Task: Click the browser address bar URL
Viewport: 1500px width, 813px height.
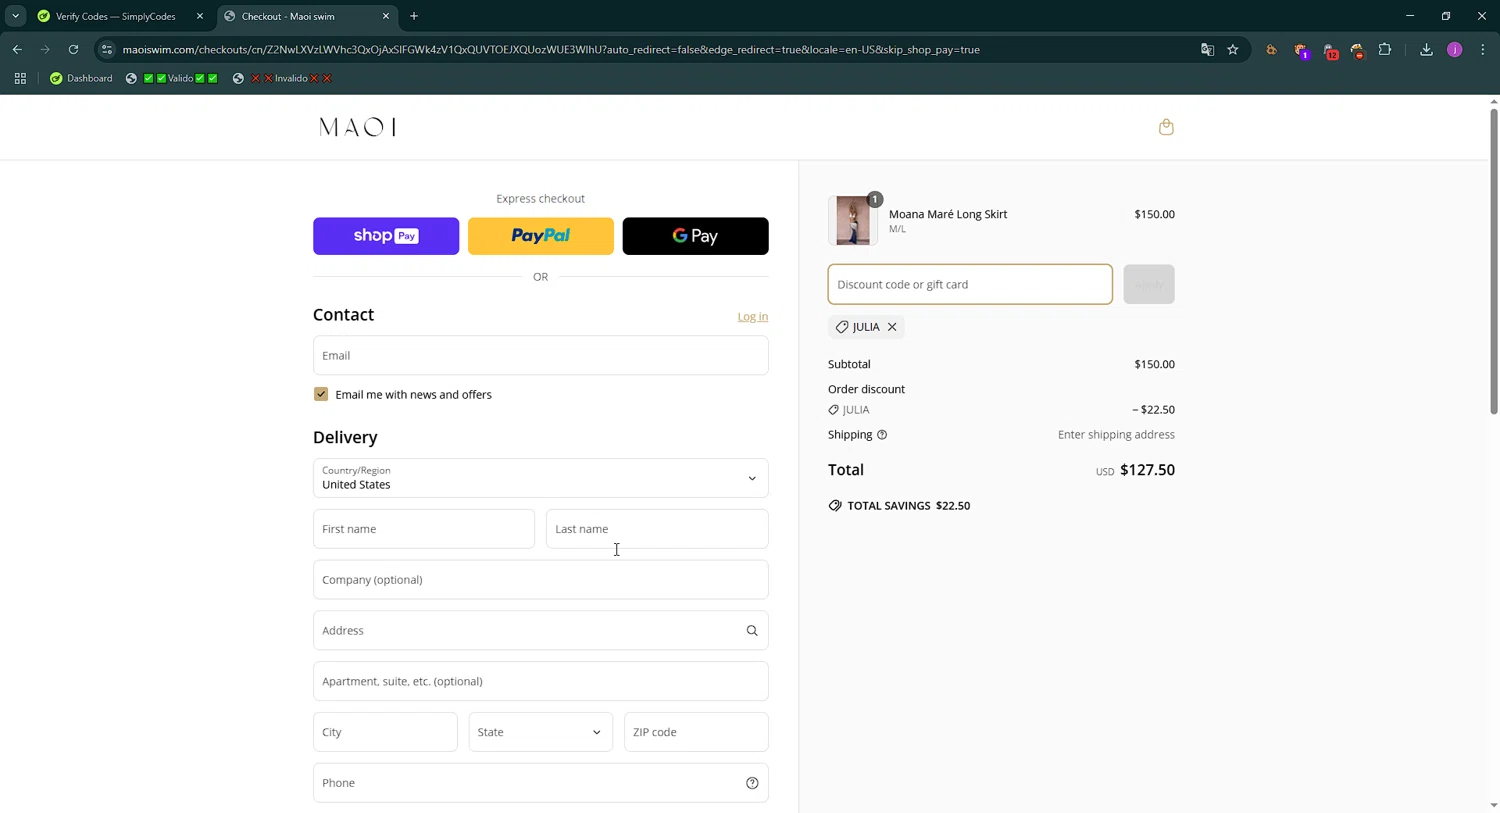Action: click(551, 49)
